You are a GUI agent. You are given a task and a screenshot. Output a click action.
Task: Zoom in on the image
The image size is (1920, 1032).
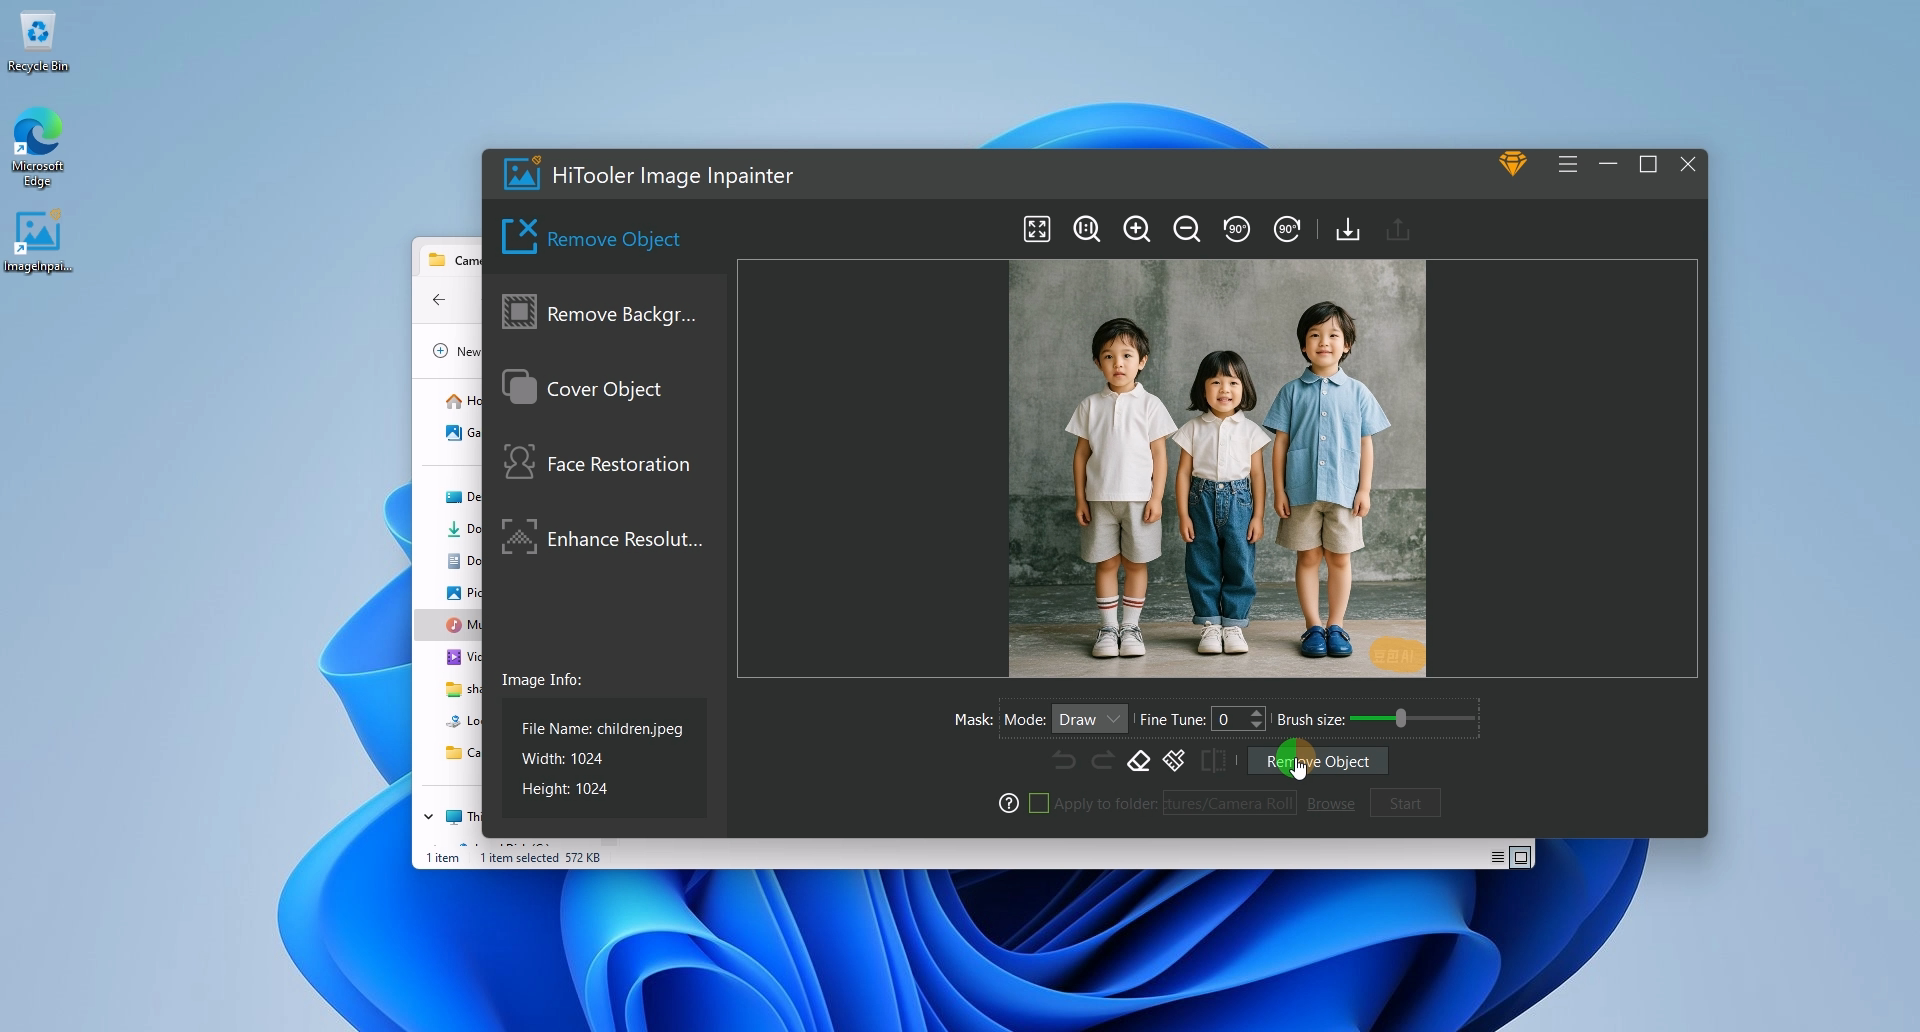click(x=1136, y=229)
